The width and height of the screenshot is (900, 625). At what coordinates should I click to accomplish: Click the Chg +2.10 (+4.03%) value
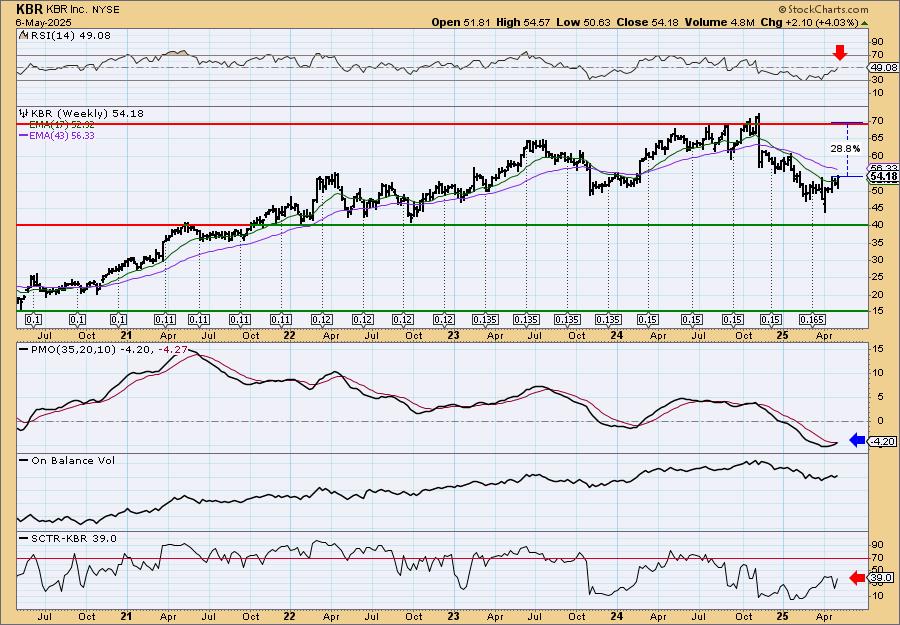809,22
